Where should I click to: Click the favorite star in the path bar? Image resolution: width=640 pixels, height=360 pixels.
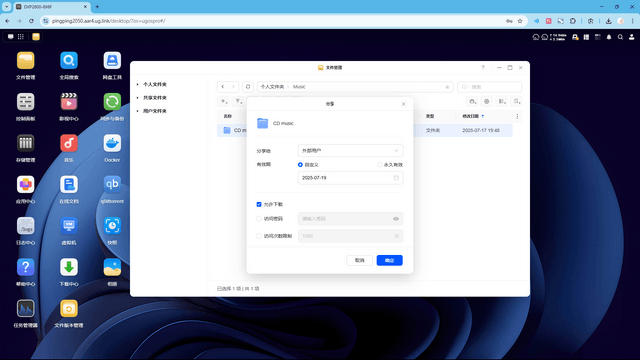click(x=447, y=87)
